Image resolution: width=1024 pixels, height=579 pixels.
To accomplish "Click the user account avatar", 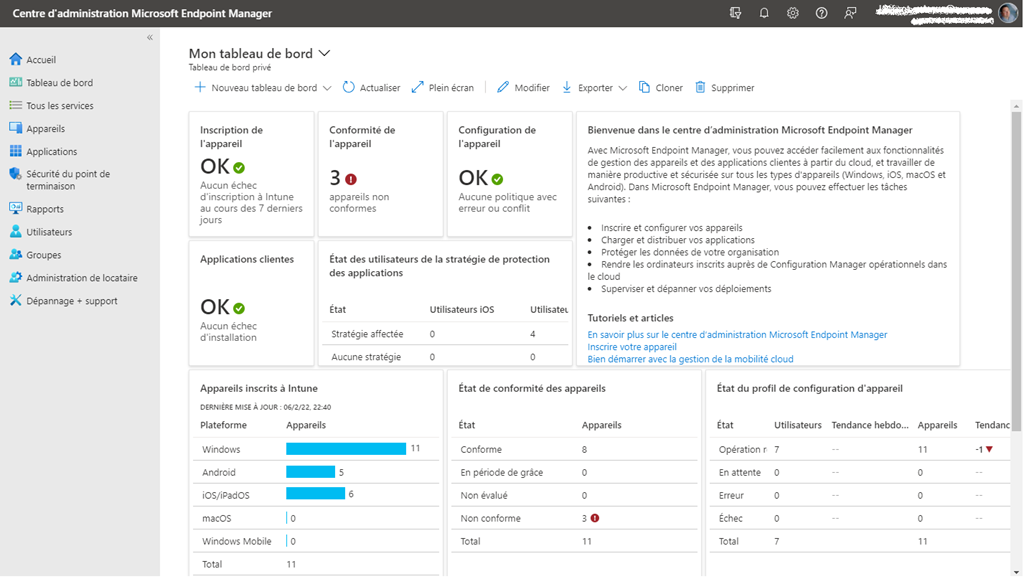I will (1007, 13).
